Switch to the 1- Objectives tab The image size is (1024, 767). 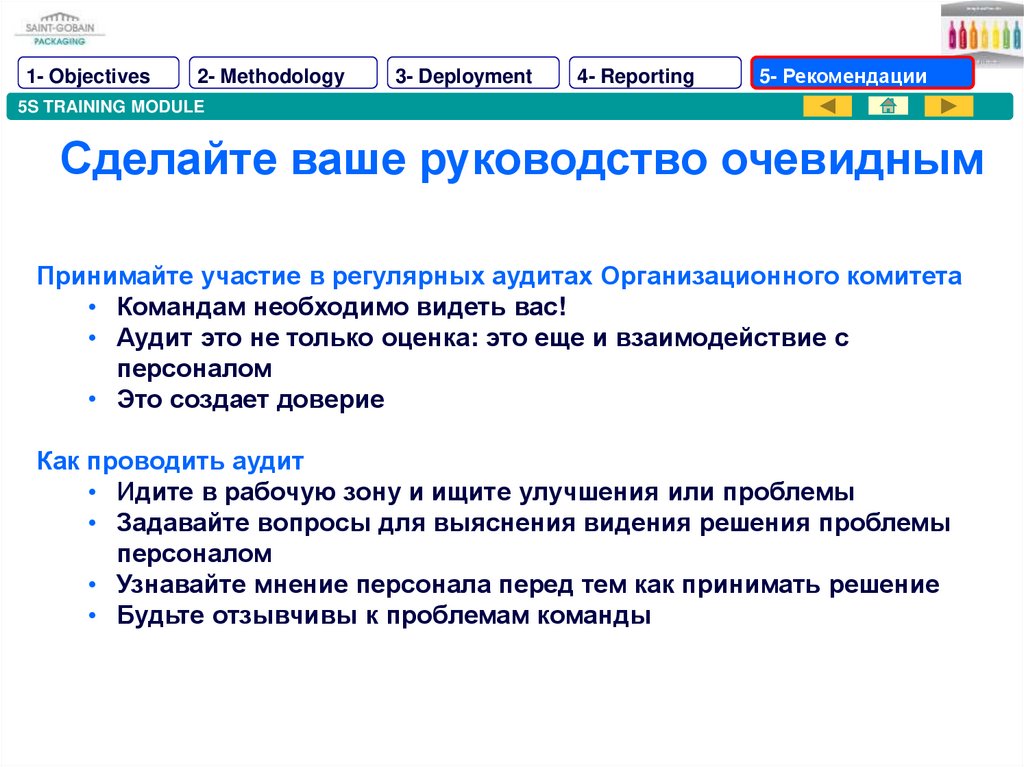tap(98, 76)
